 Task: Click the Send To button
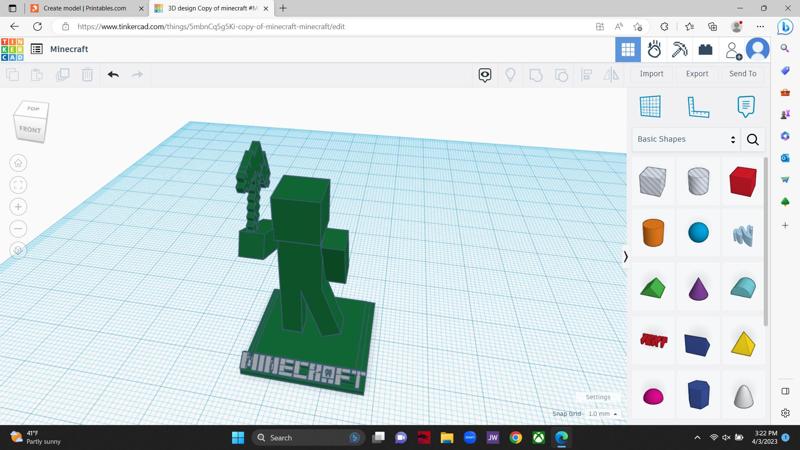pos(743,73)
